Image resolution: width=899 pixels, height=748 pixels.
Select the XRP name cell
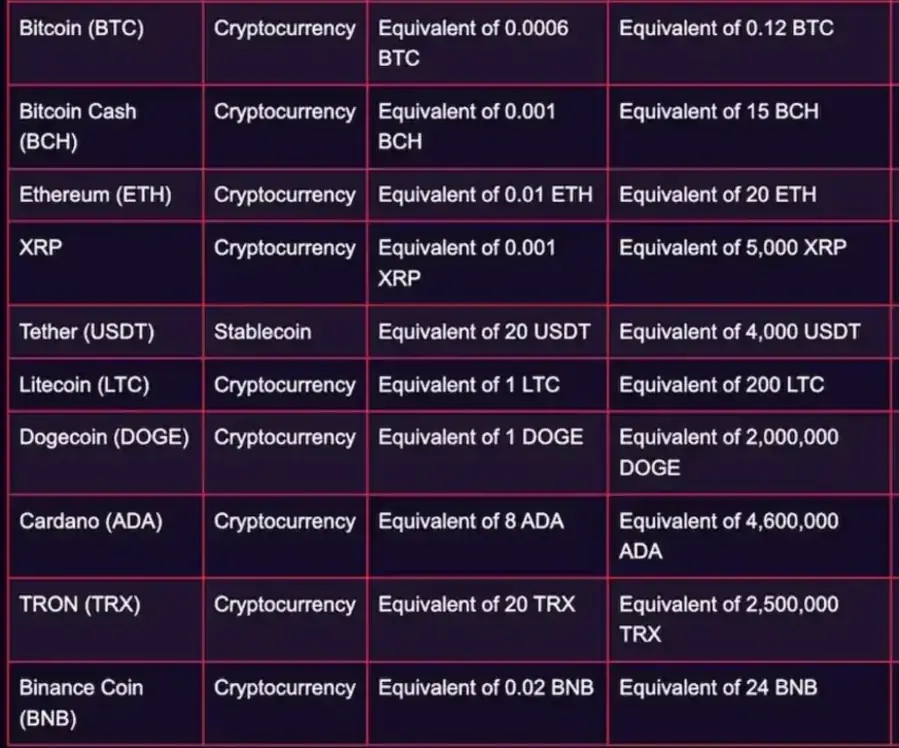[106, 263]
